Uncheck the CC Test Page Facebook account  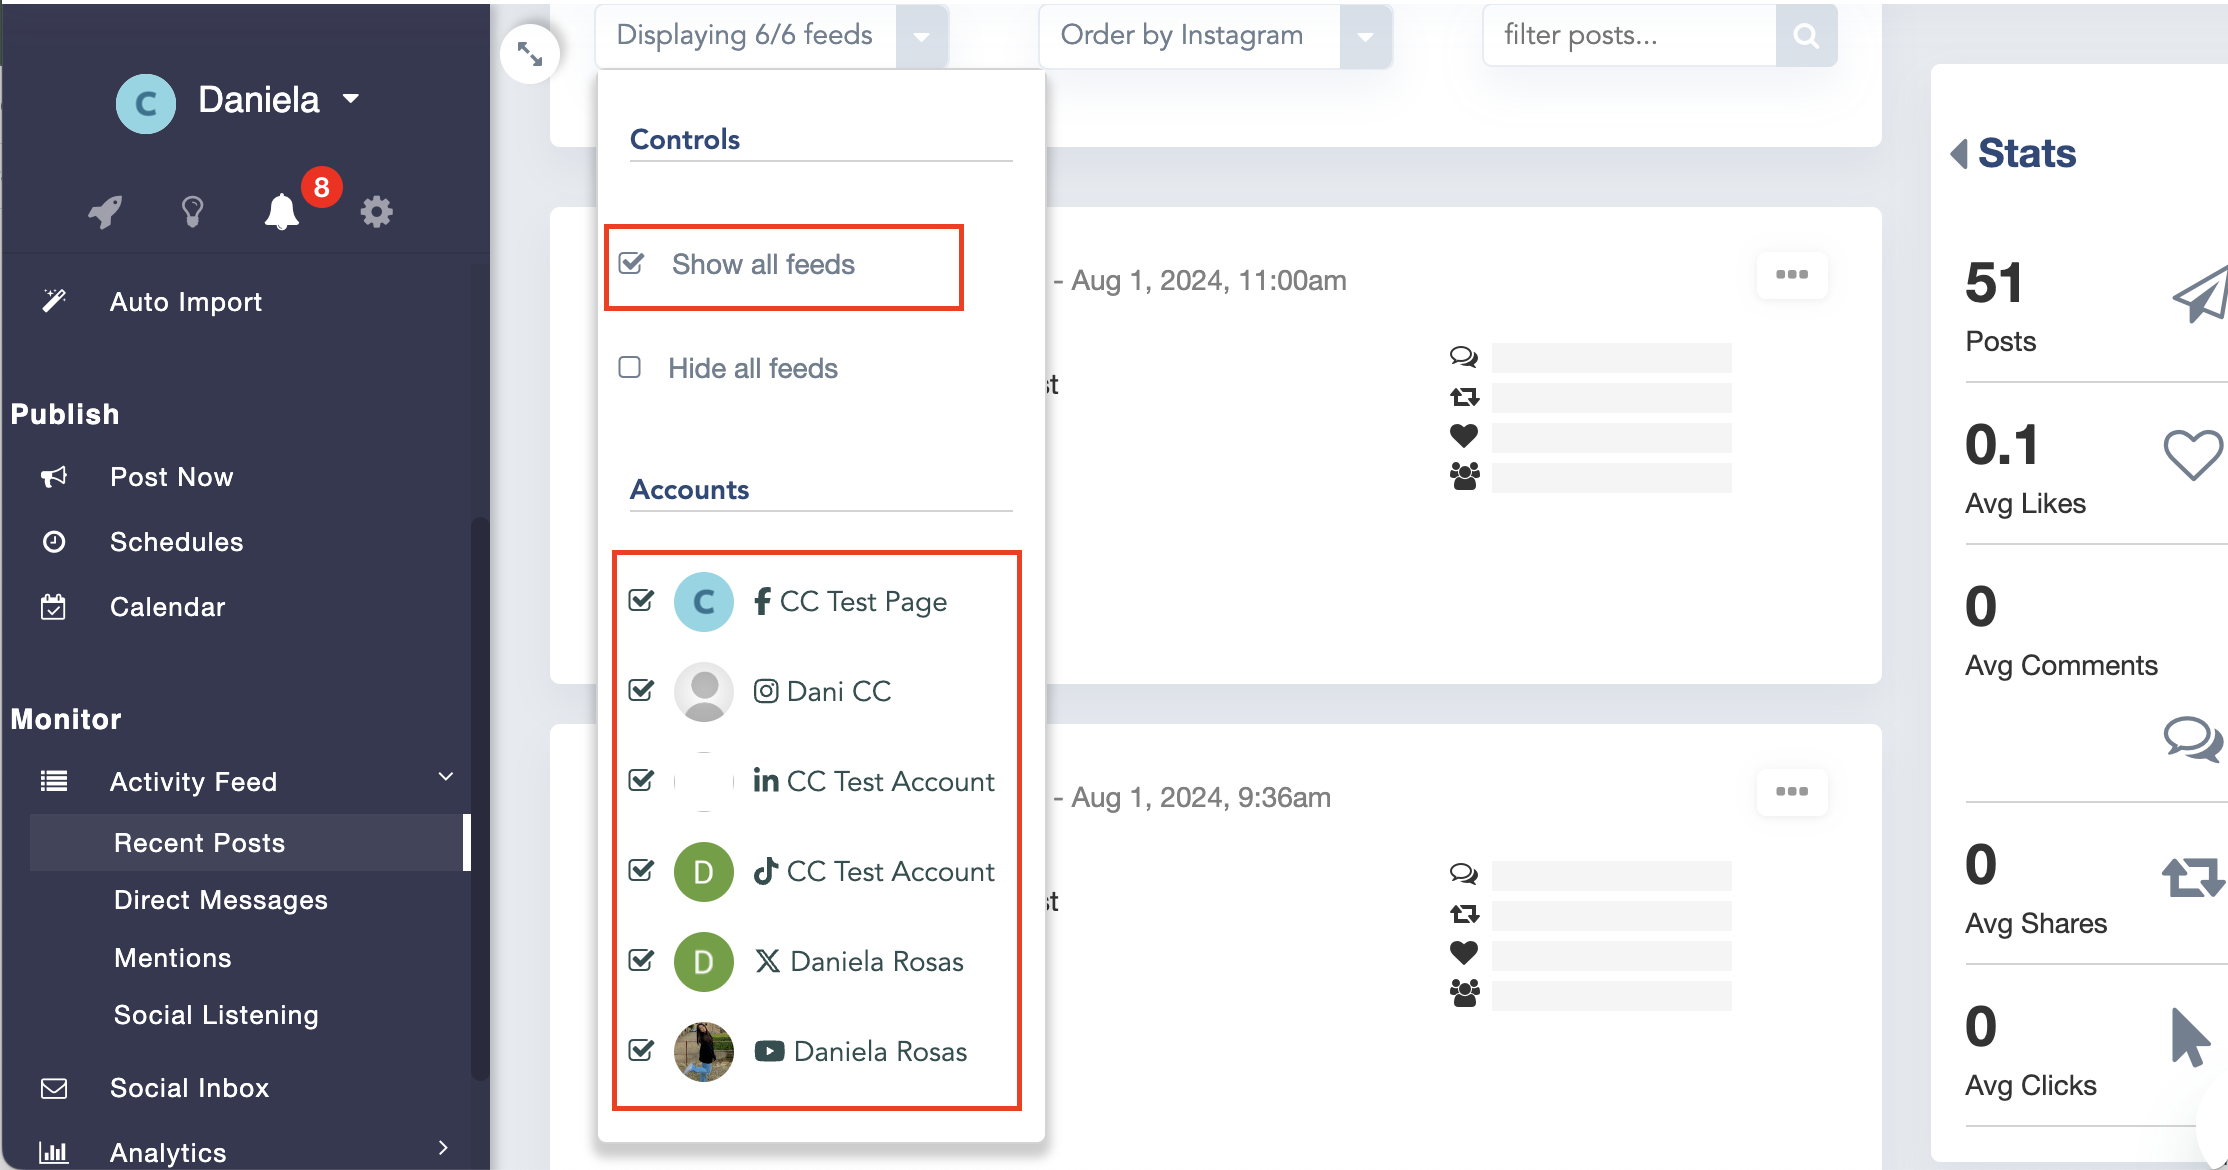pos(641,601)
